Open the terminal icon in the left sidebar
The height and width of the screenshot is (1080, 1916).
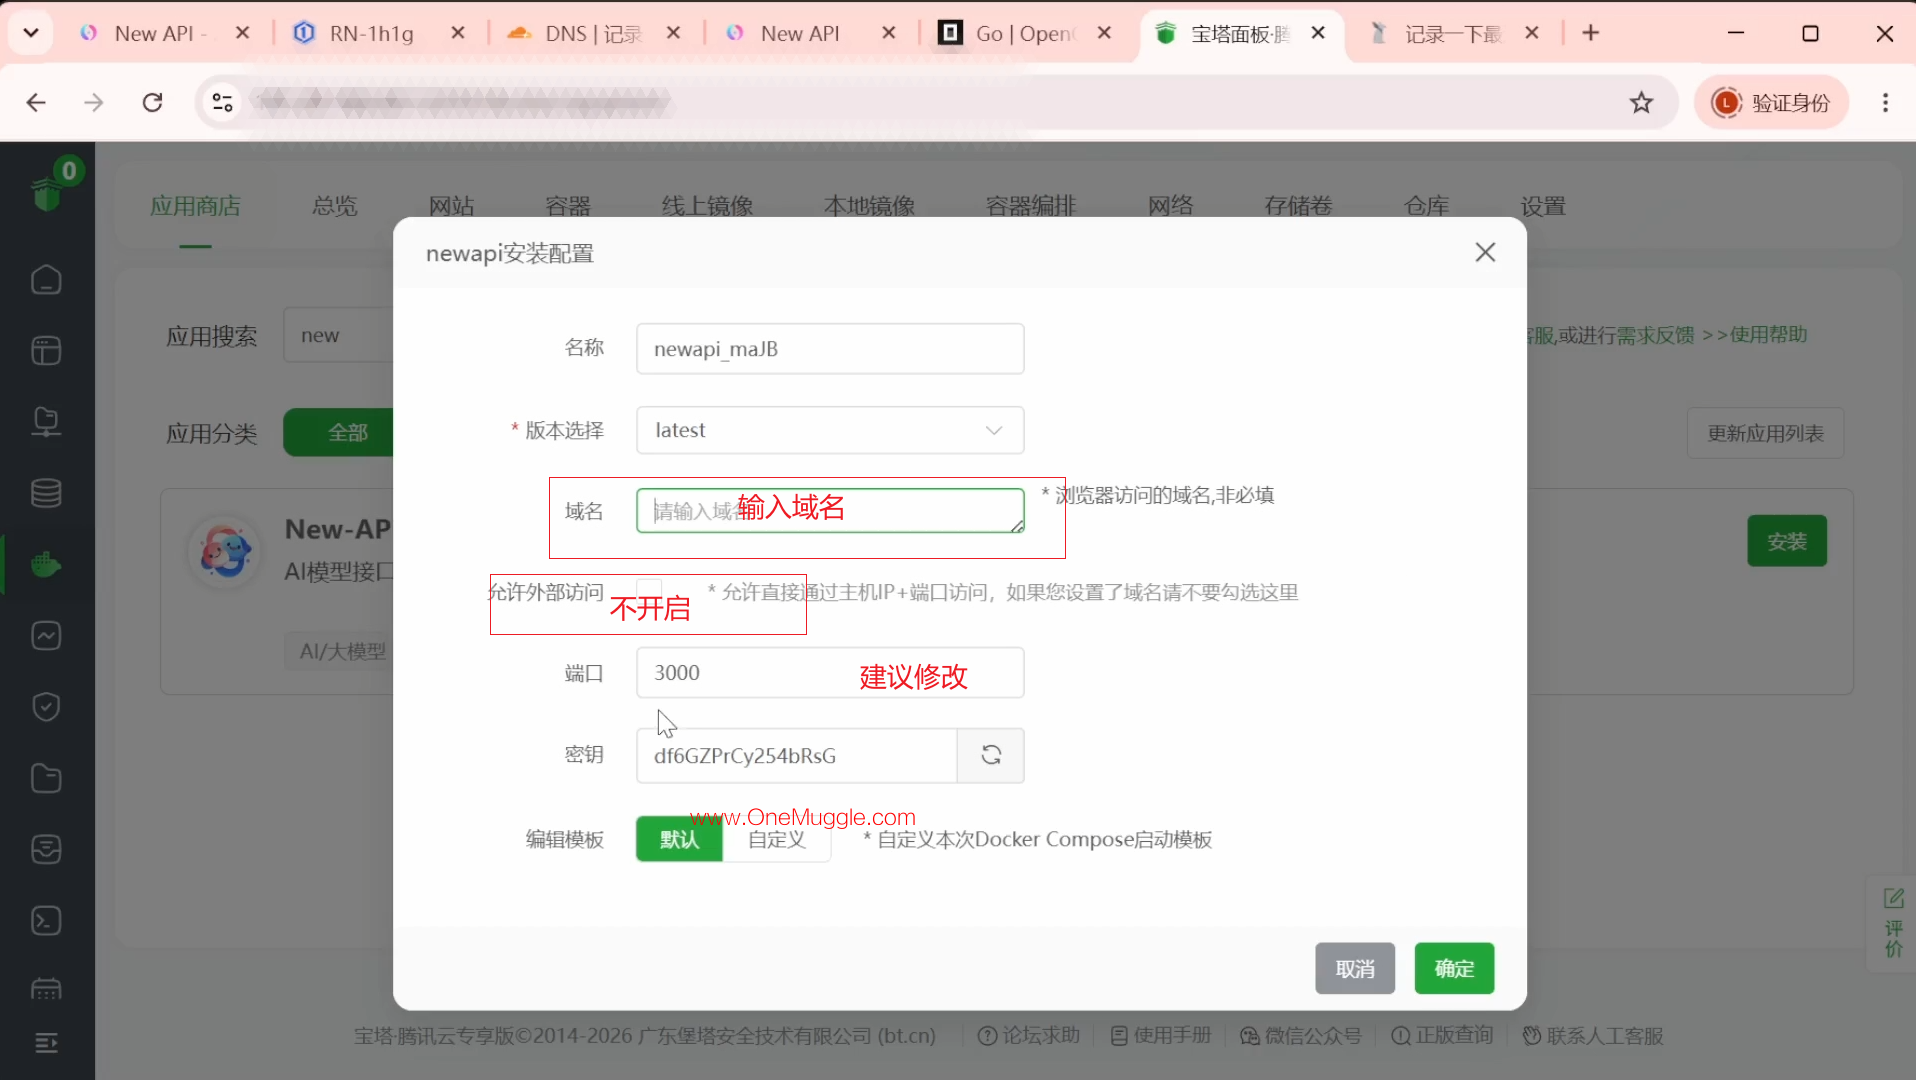pyautogui.click(x=46, y=920)
